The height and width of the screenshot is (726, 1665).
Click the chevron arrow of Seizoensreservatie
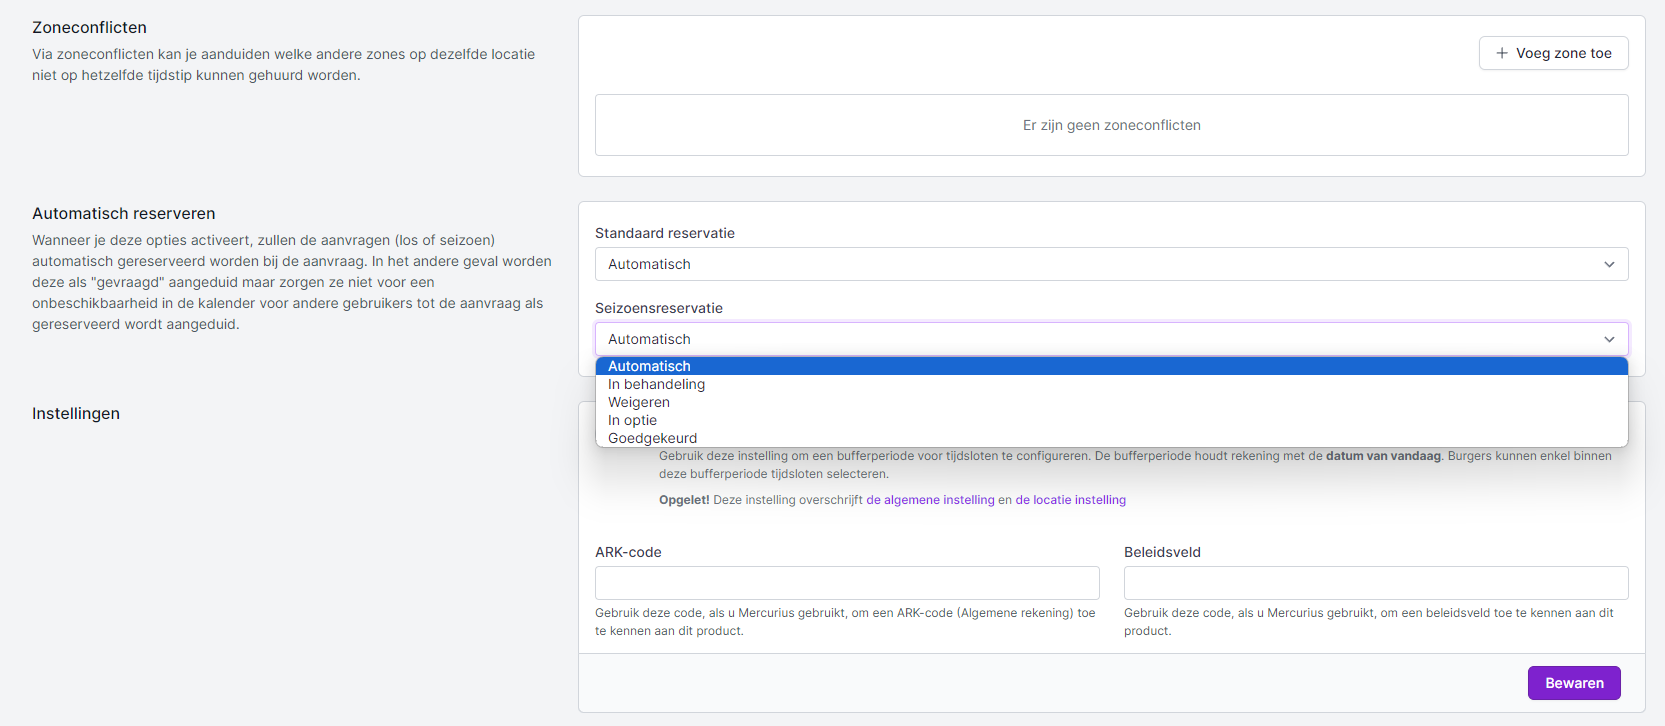pos(1609,339)
